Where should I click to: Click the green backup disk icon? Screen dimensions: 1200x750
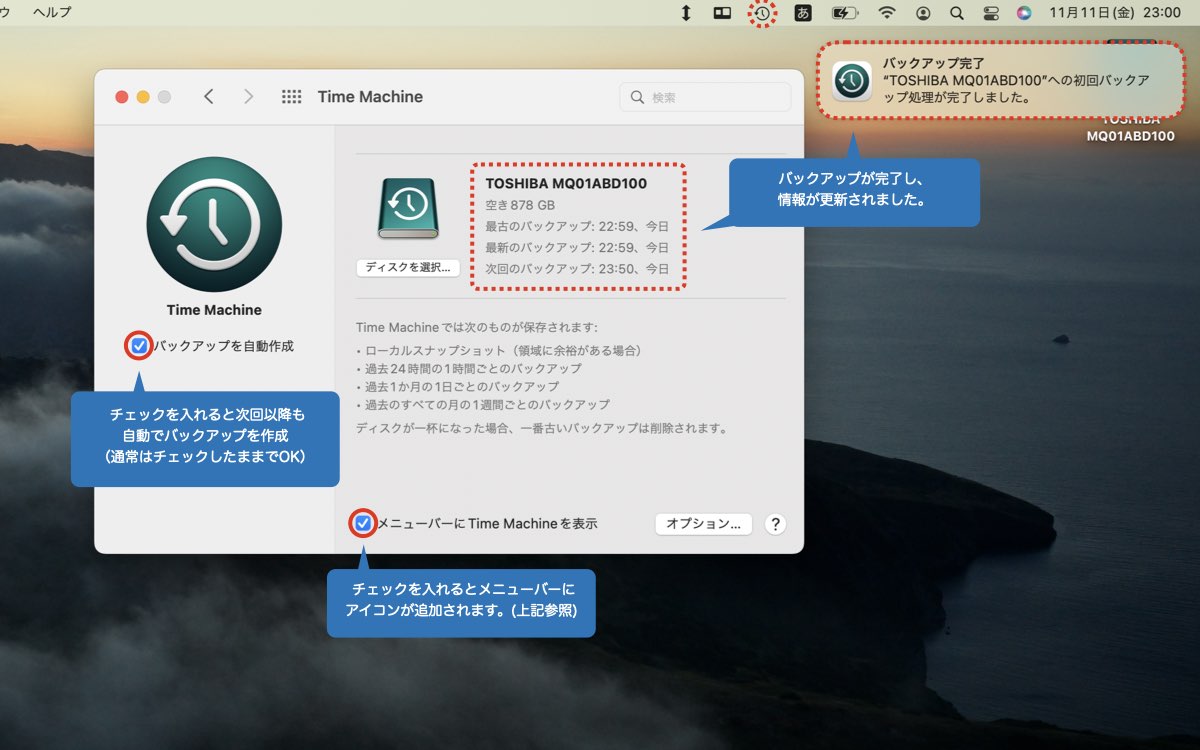click(407, 209)
